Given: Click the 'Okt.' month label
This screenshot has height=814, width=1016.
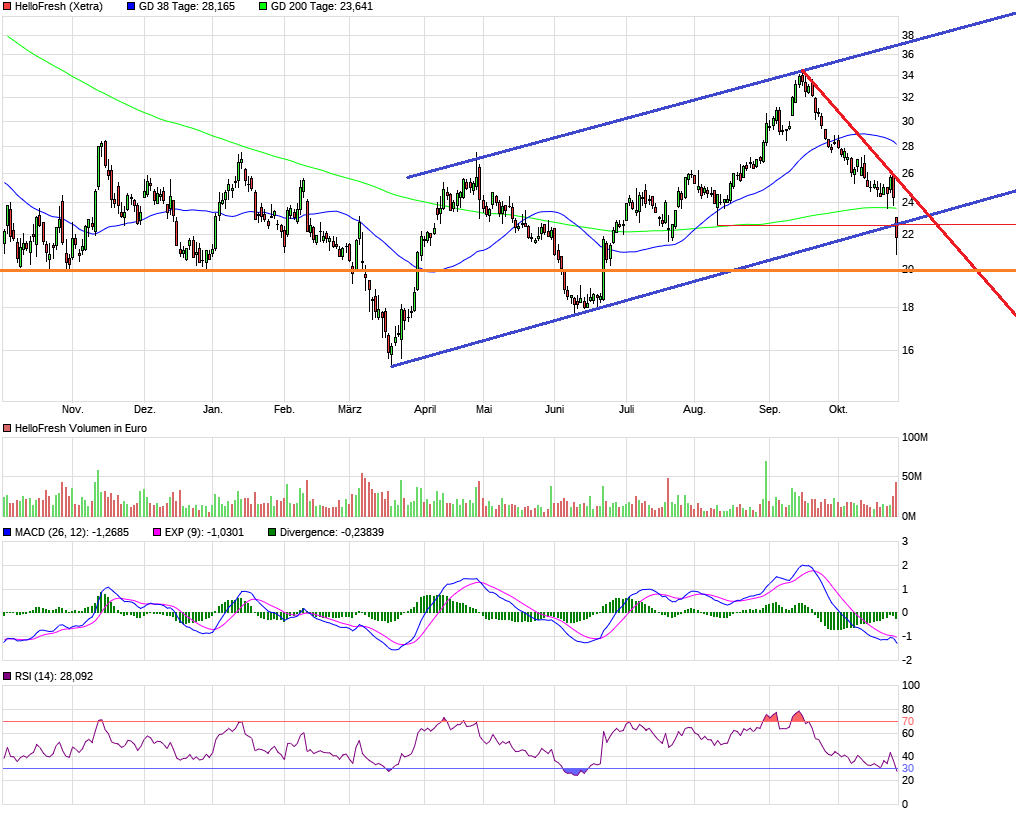Looking at the screenshot, I should [838, 410].
